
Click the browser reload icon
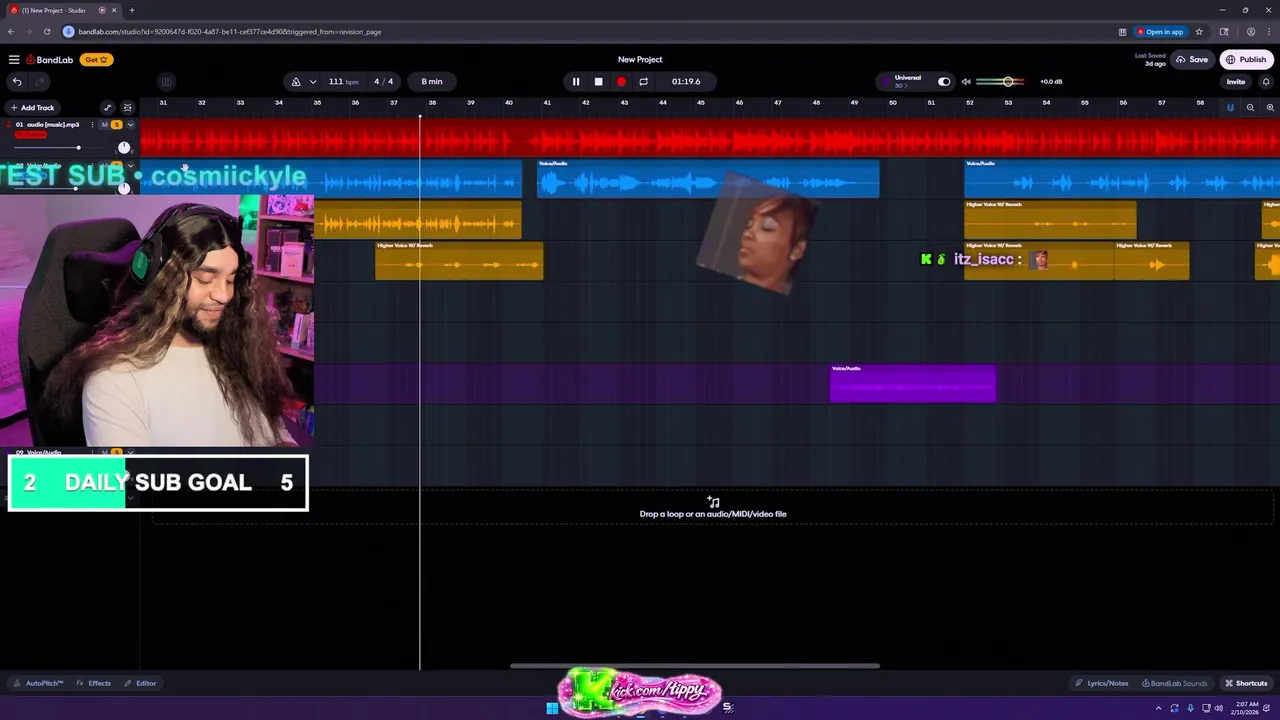[x=47, y=32]
